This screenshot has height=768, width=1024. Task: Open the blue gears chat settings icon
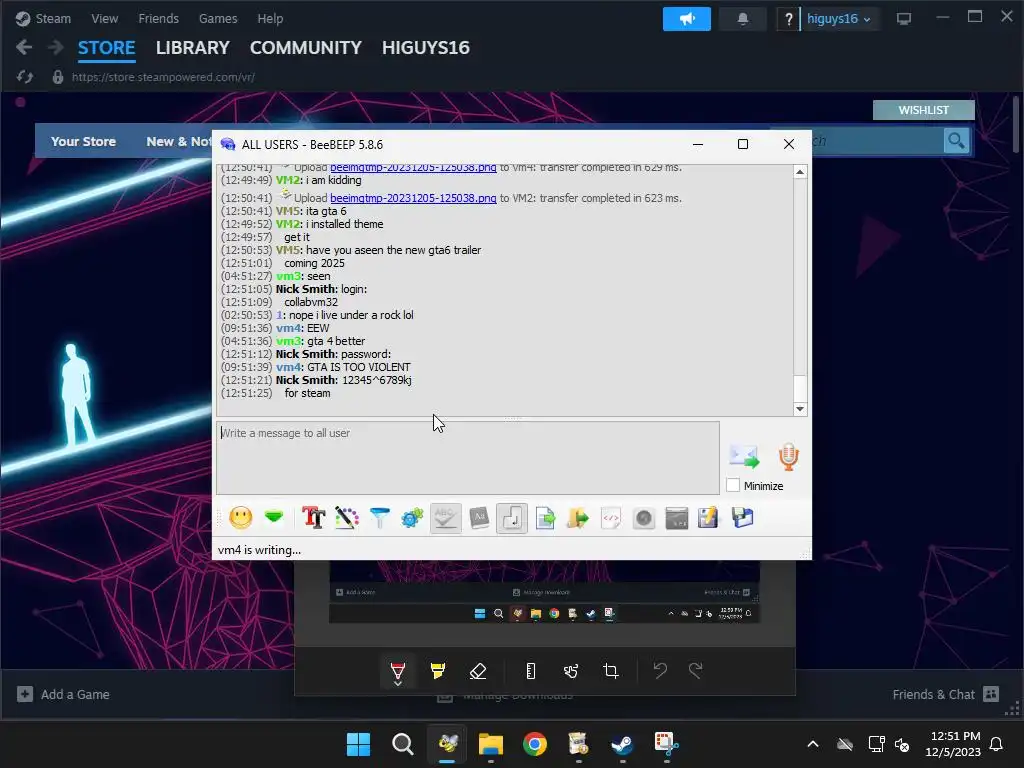tap(412, 518)
